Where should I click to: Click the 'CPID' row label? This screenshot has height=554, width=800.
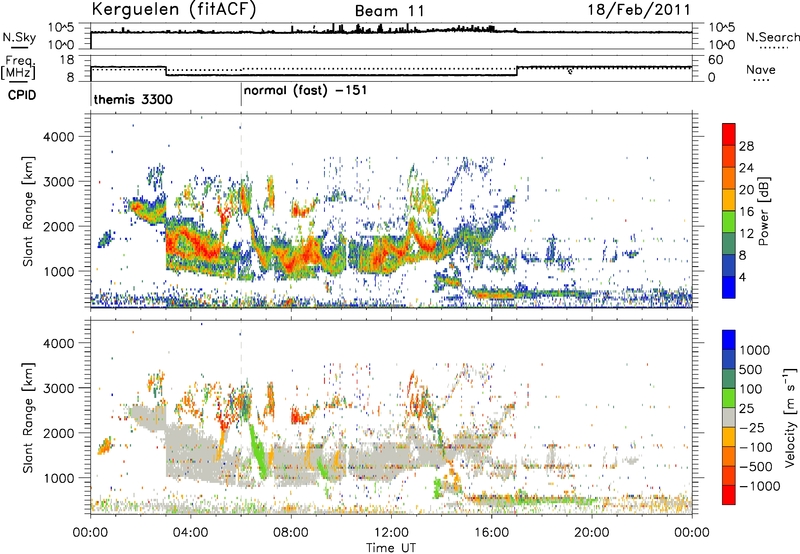(22, 95)
